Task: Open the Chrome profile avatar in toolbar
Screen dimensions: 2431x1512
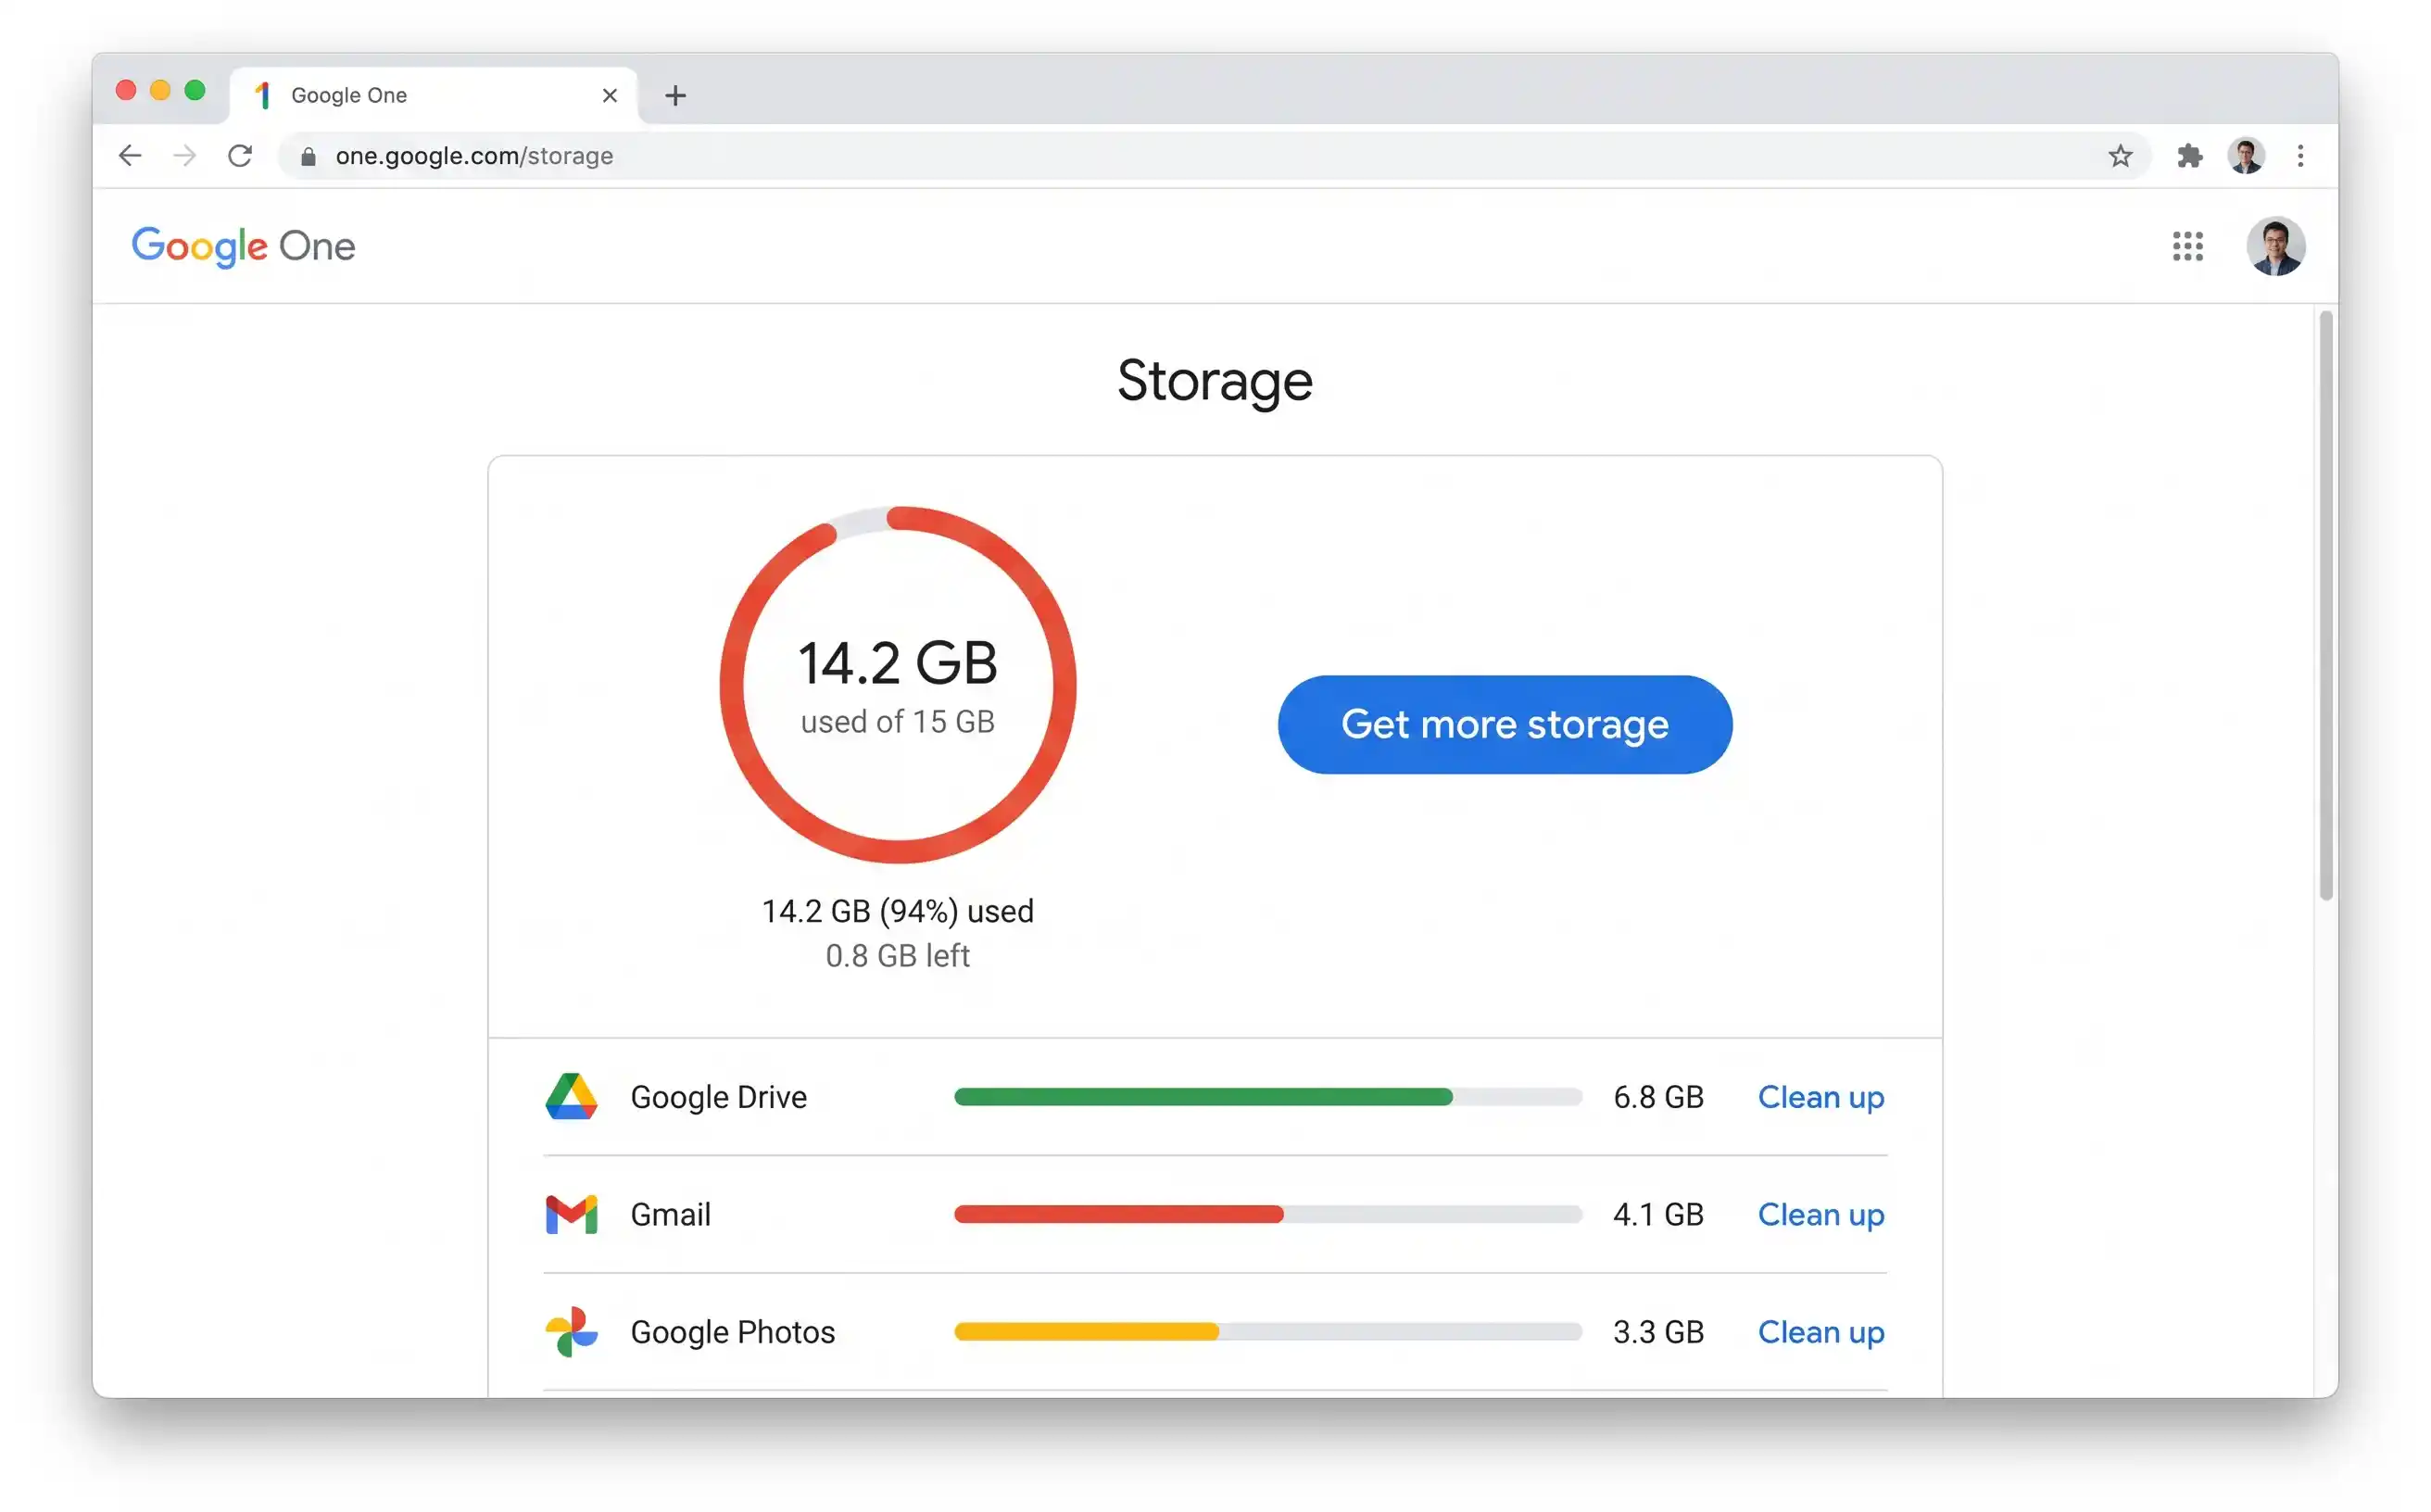Action: [2245, 156]
